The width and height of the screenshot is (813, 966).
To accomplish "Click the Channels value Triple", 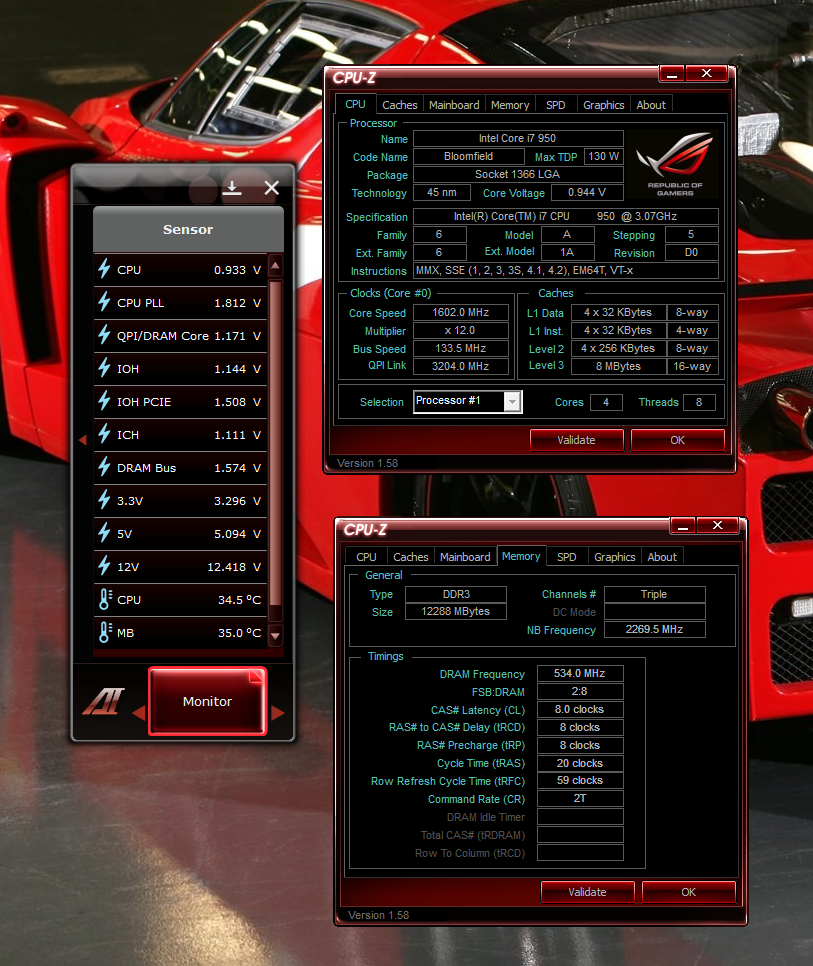I will tap(655, 594).
